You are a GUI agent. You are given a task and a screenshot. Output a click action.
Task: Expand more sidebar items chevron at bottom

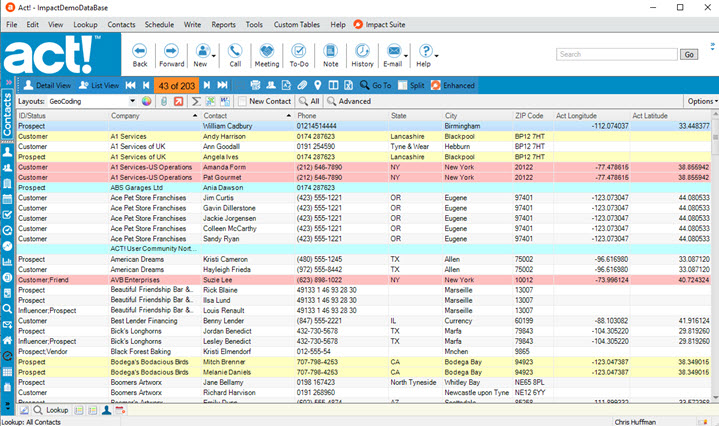pyautogui.click(x=7, y=405)
